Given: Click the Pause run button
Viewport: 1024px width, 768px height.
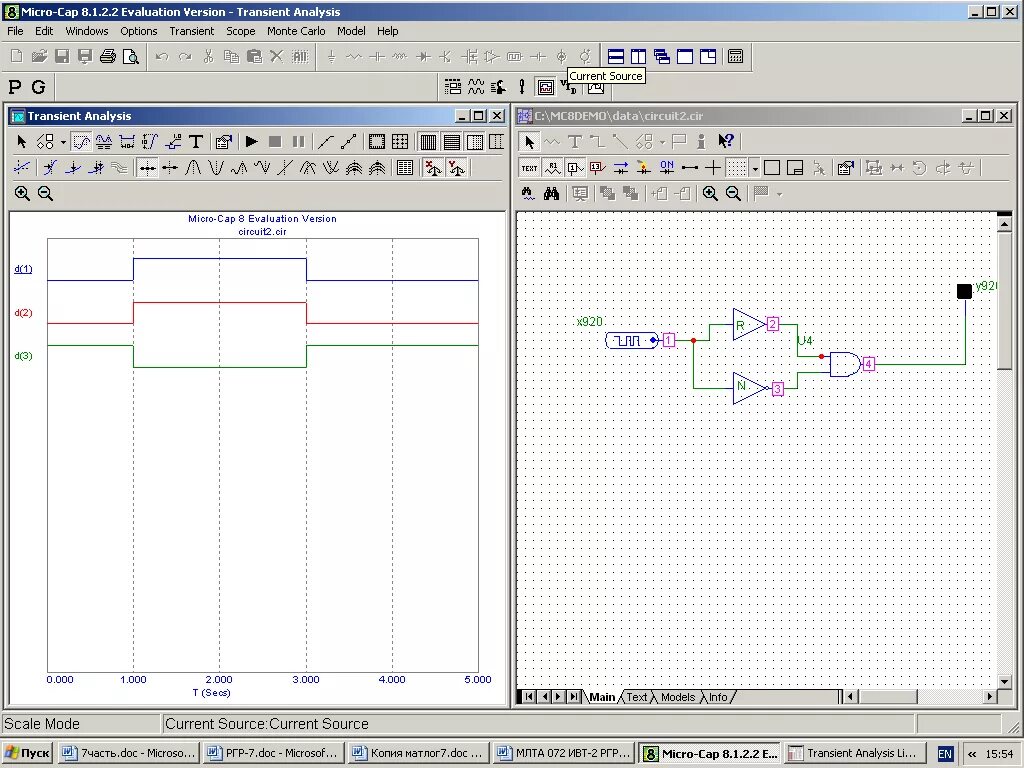Looking at the screenshot, I should click(298, 142).
